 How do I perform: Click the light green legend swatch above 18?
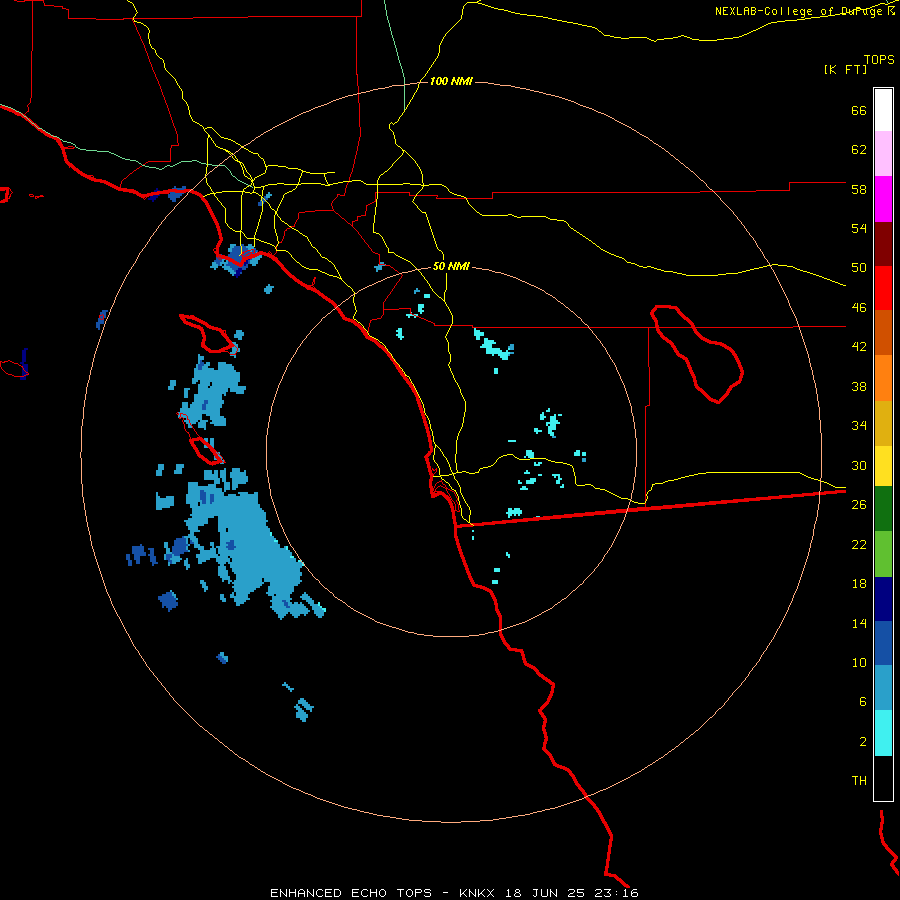[883, 554]
